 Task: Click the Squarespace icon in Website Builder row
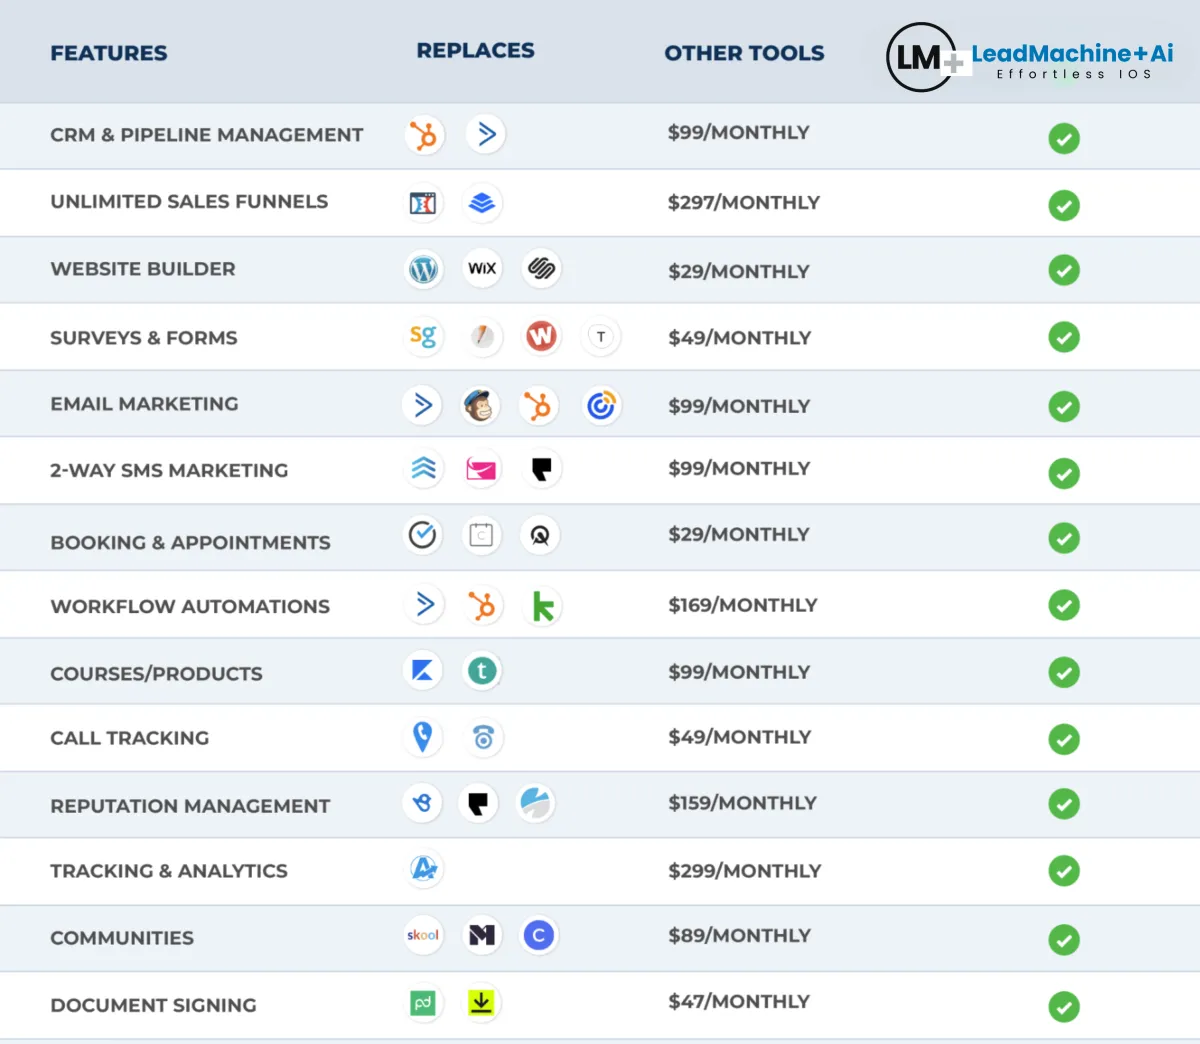[x=541, y=268]
